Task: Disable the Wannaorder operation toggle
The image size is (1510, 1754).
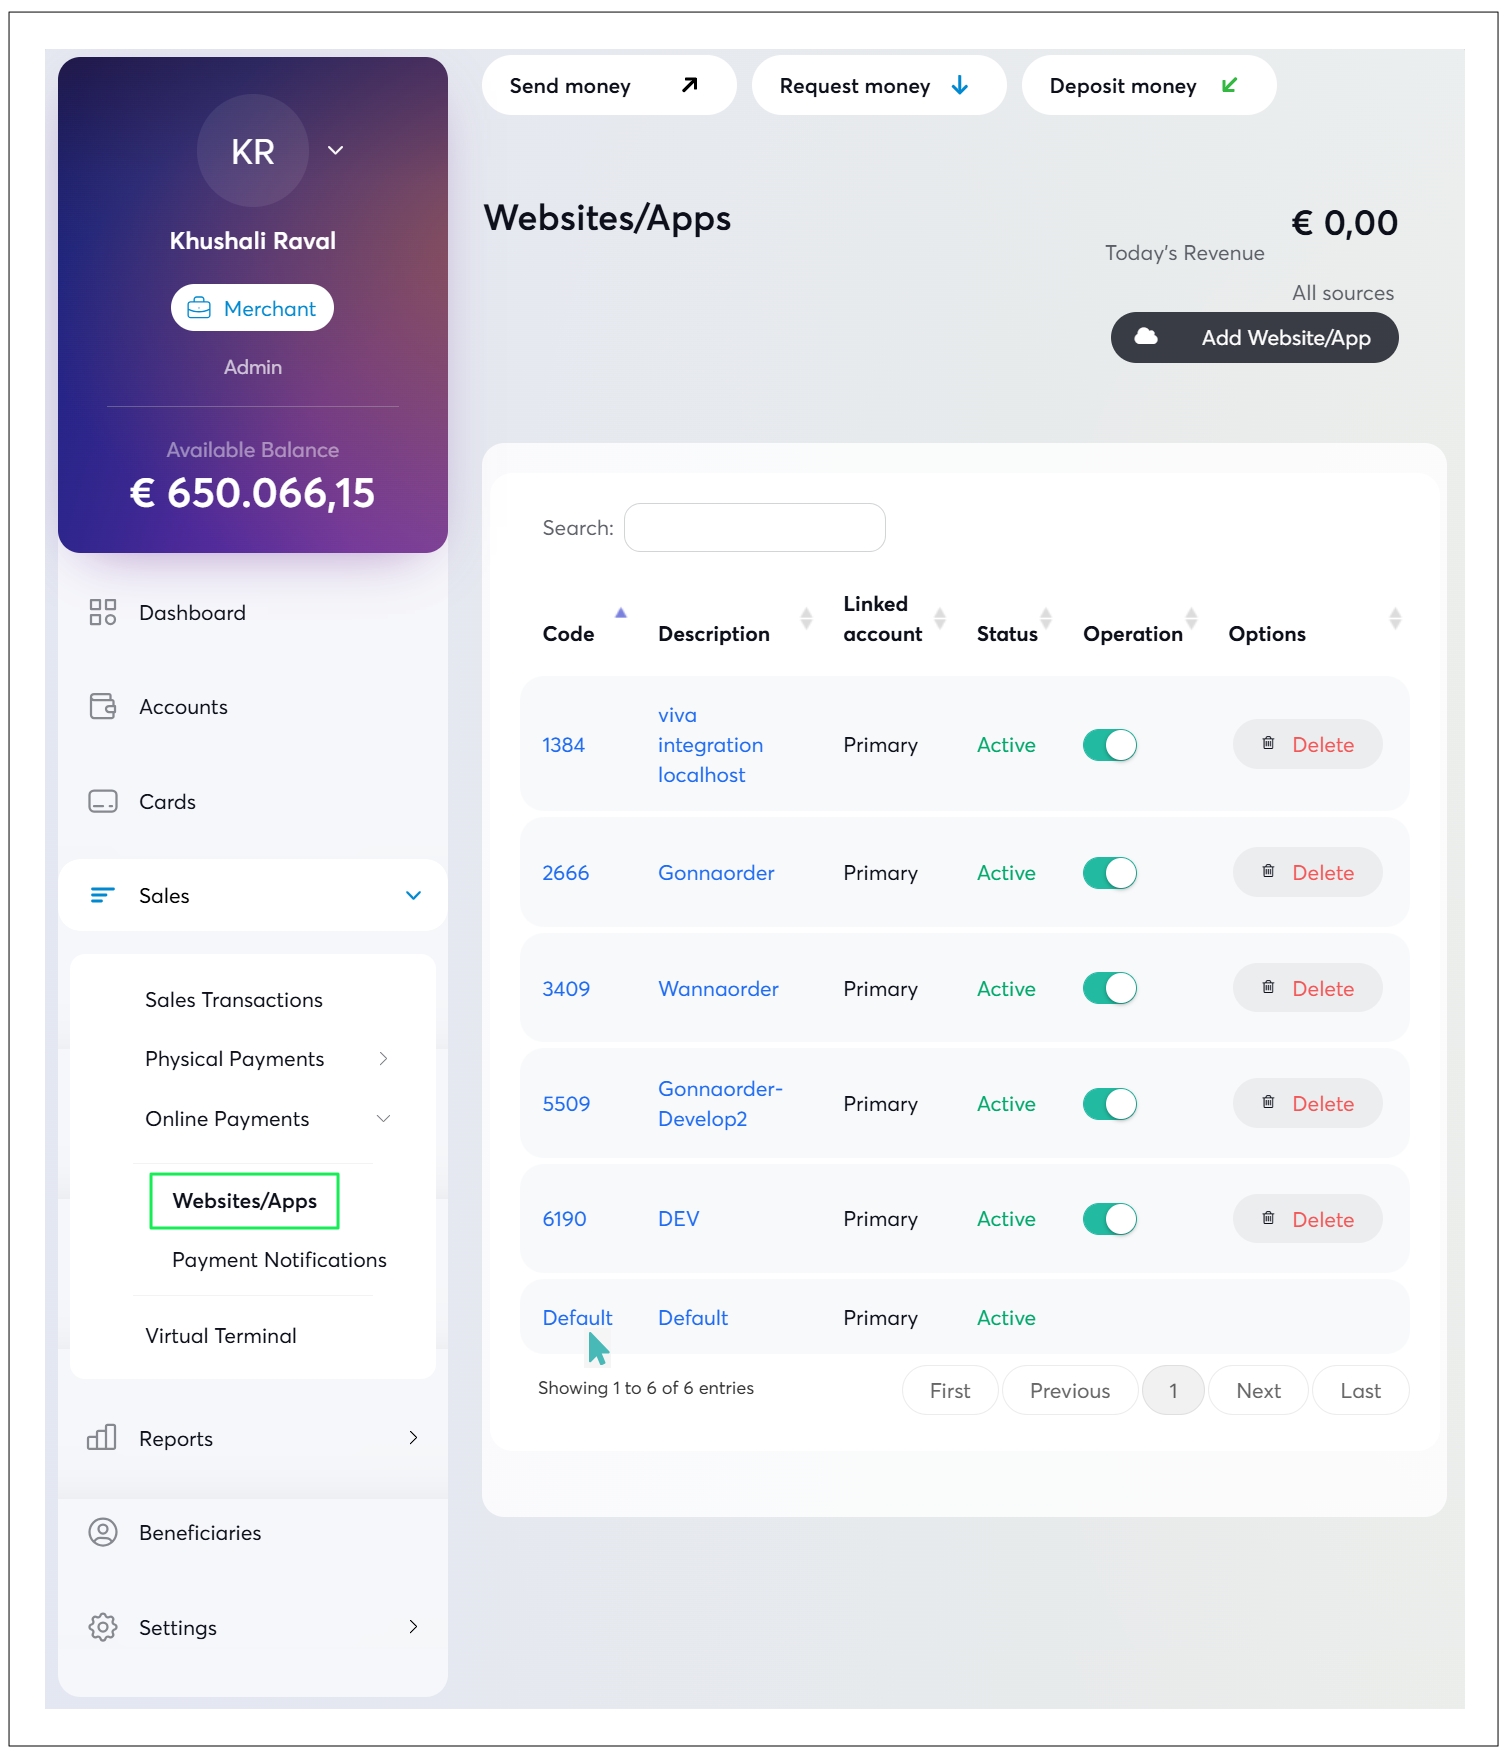Action: tap(1110, 988)
